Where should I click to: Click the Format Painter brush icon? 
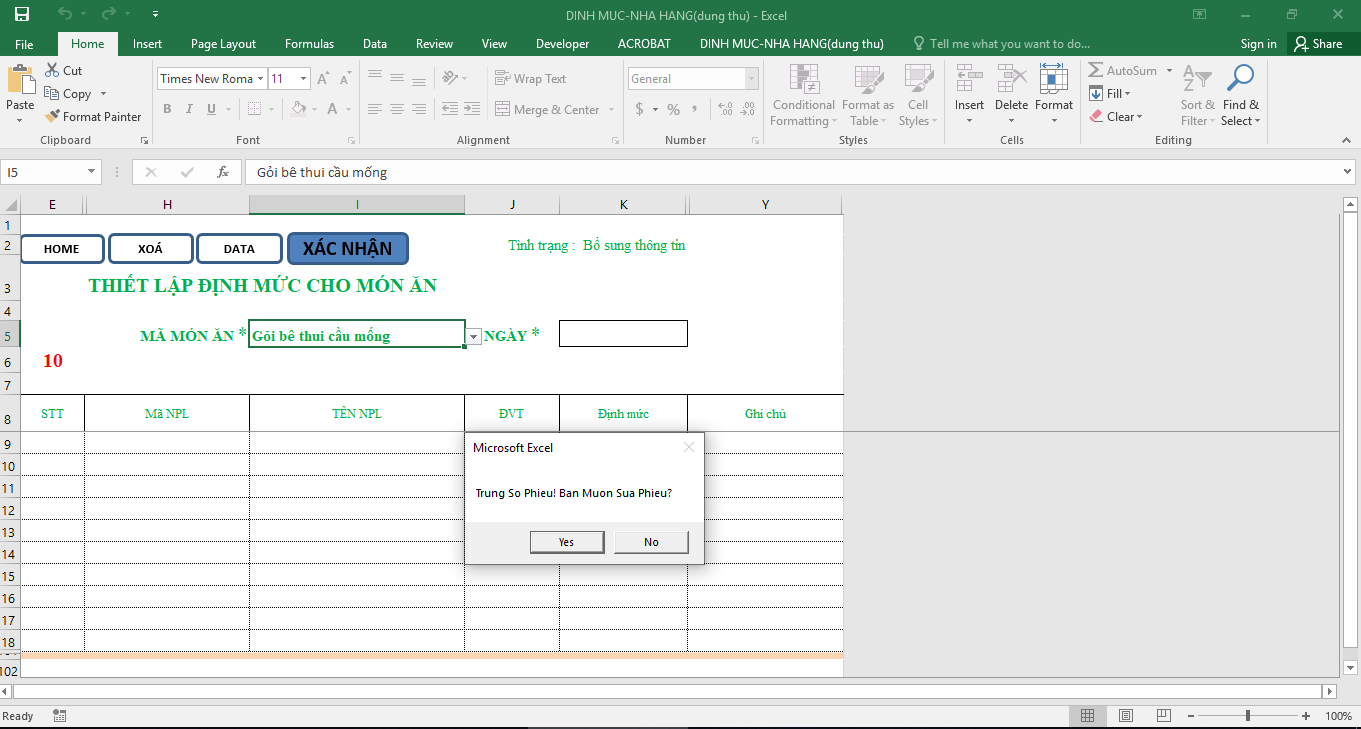coord(53,117)
